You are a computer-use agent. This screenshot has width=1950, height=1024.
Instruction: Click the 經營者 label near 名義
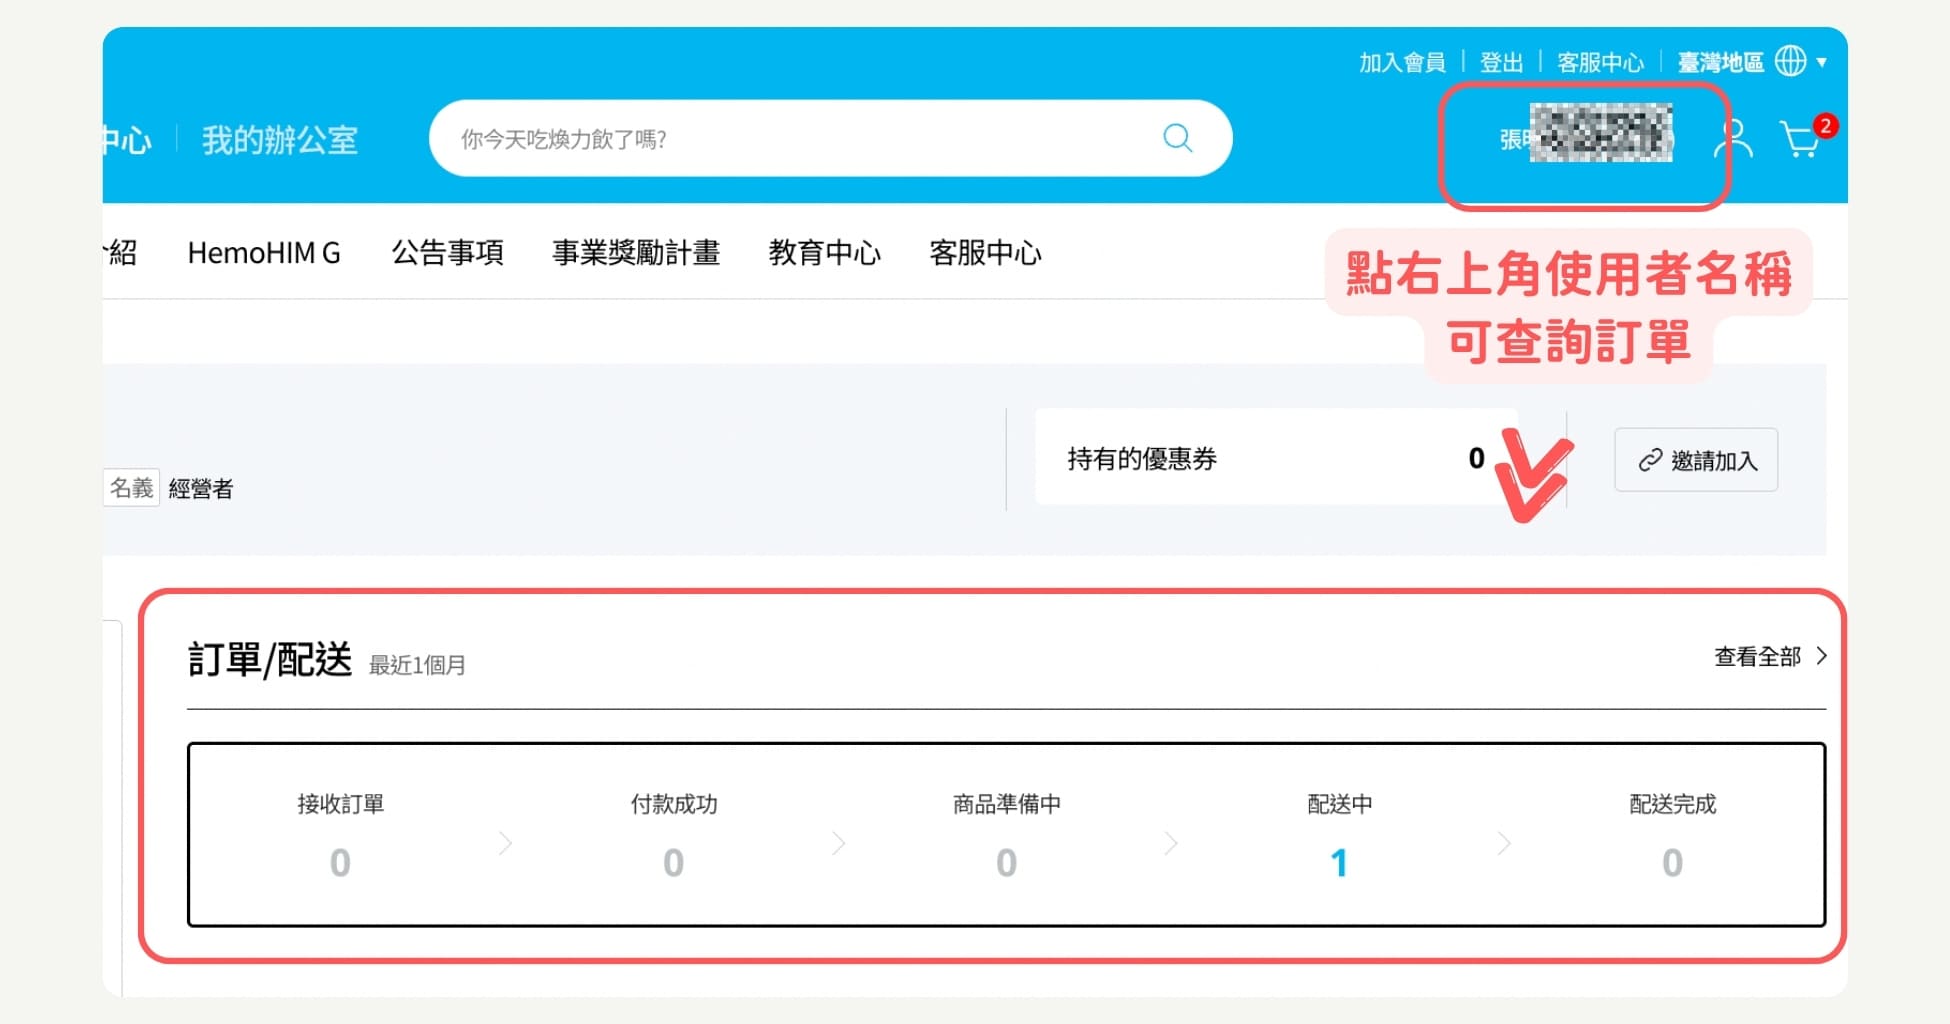tap(199, 488)
